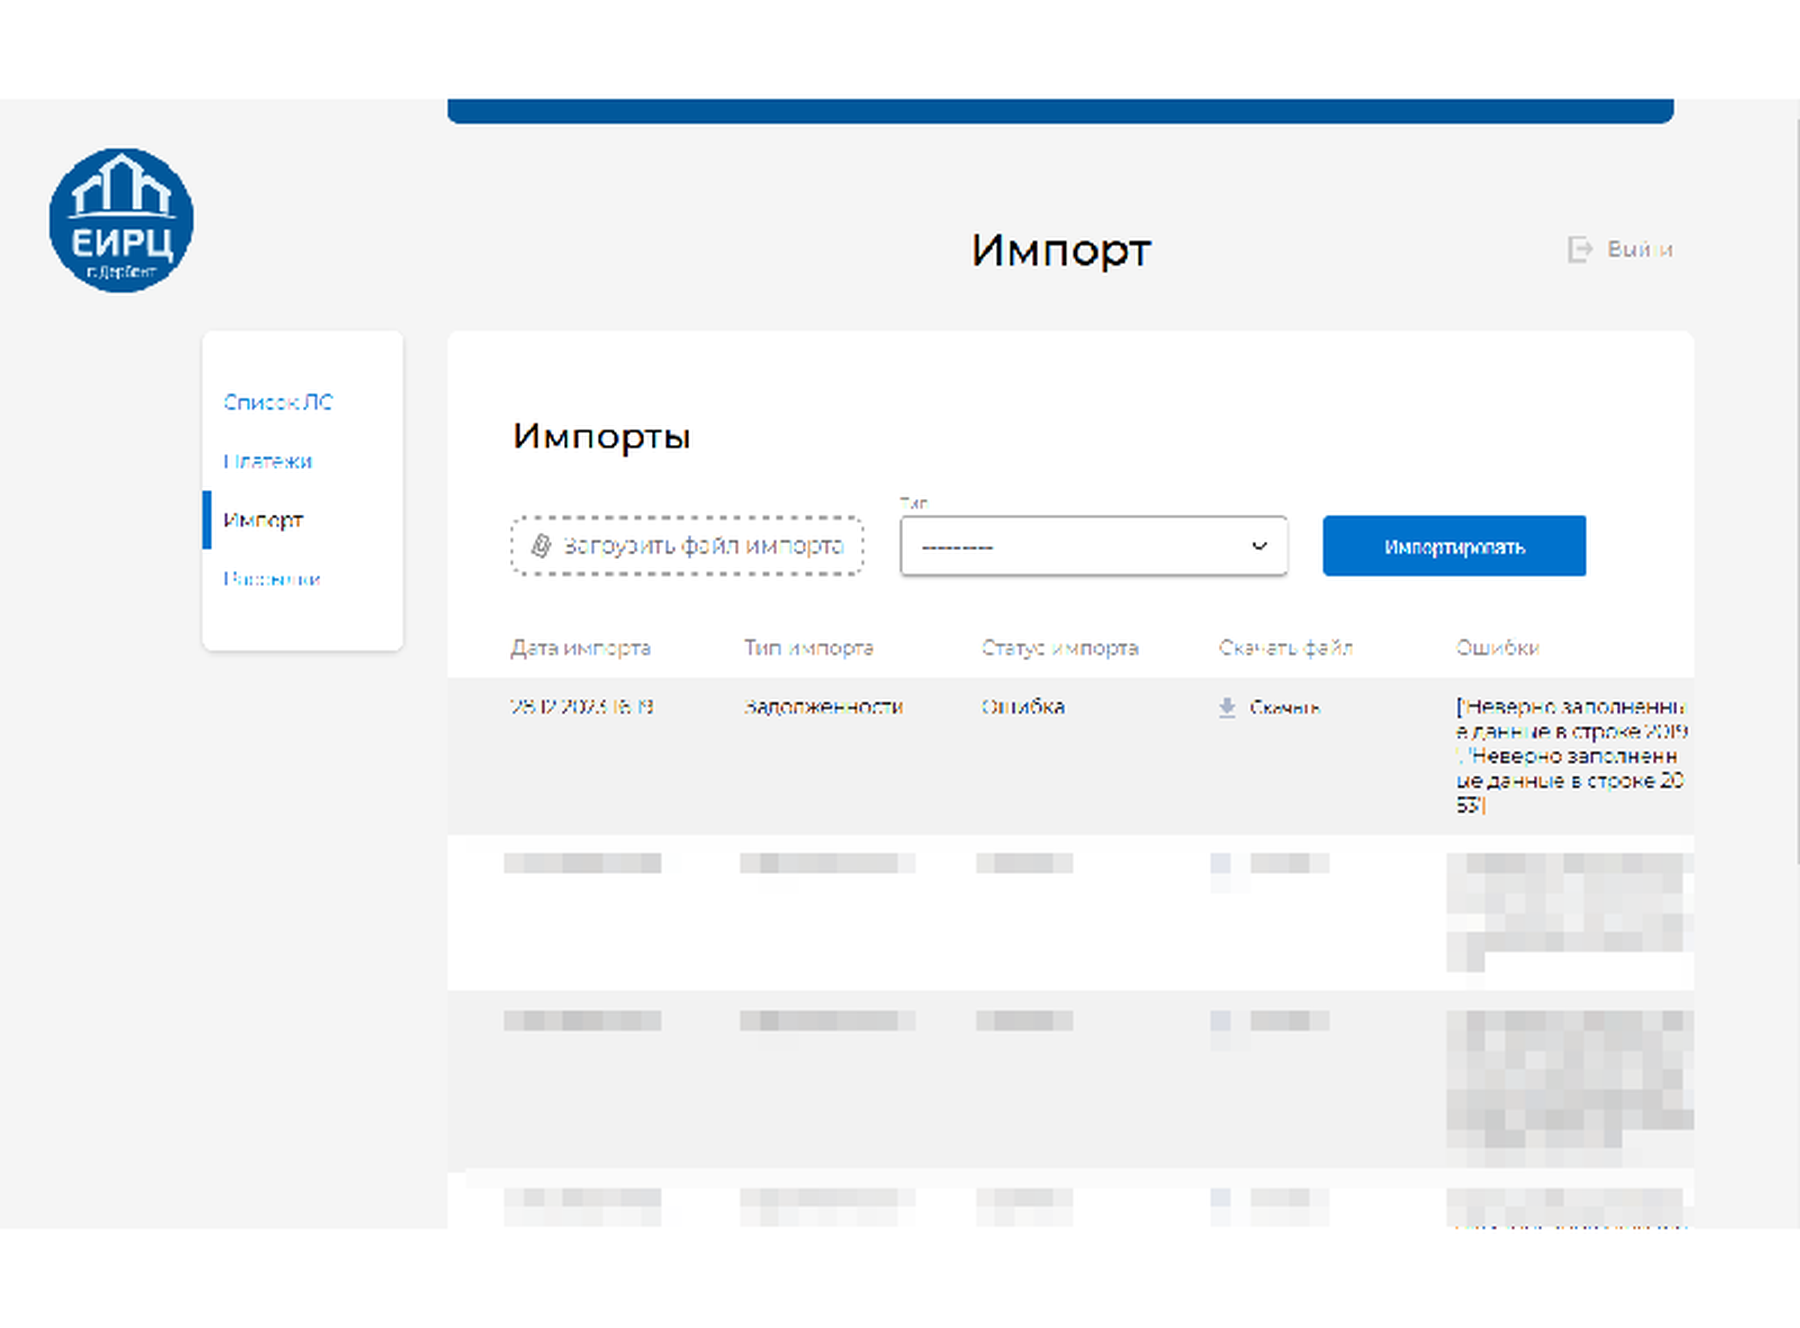Open Список ЛС in sidebar

click(278, 402)
